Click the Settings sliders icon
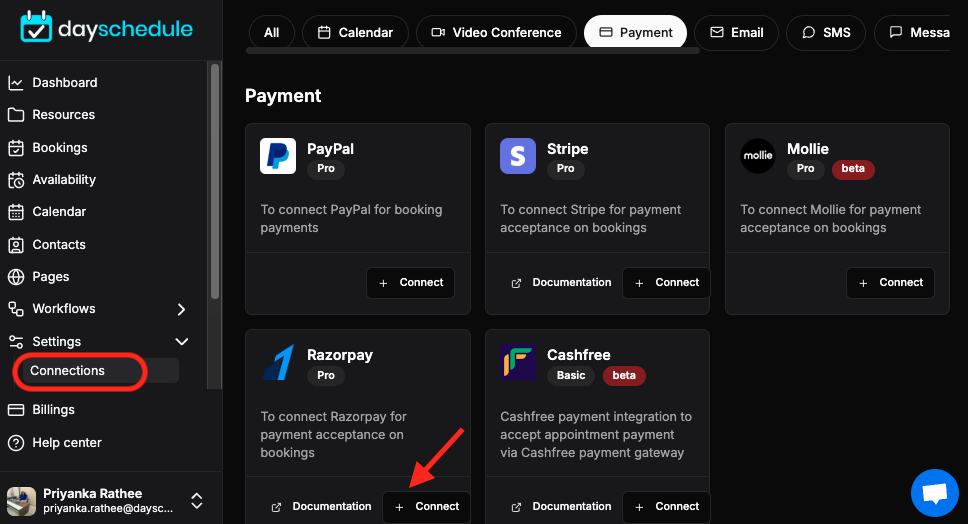Image resolution: width=968 pixels, height=524 pixels. 15,341
